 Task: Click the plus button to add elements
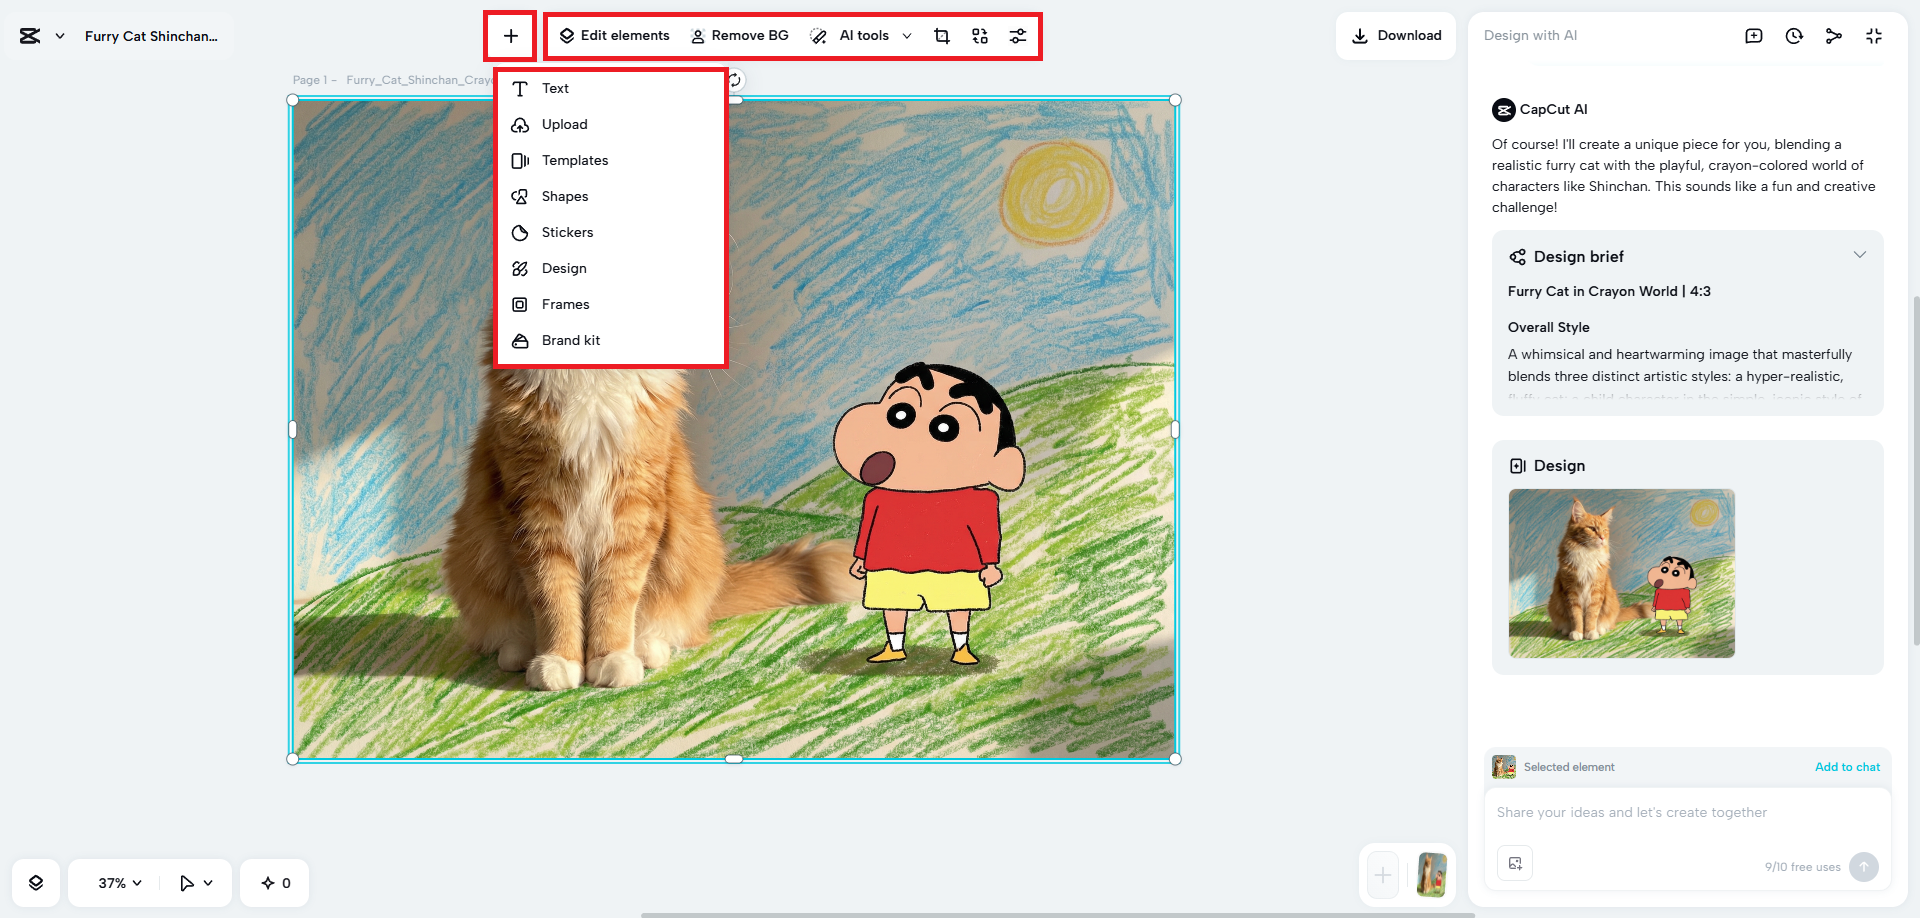511,35
